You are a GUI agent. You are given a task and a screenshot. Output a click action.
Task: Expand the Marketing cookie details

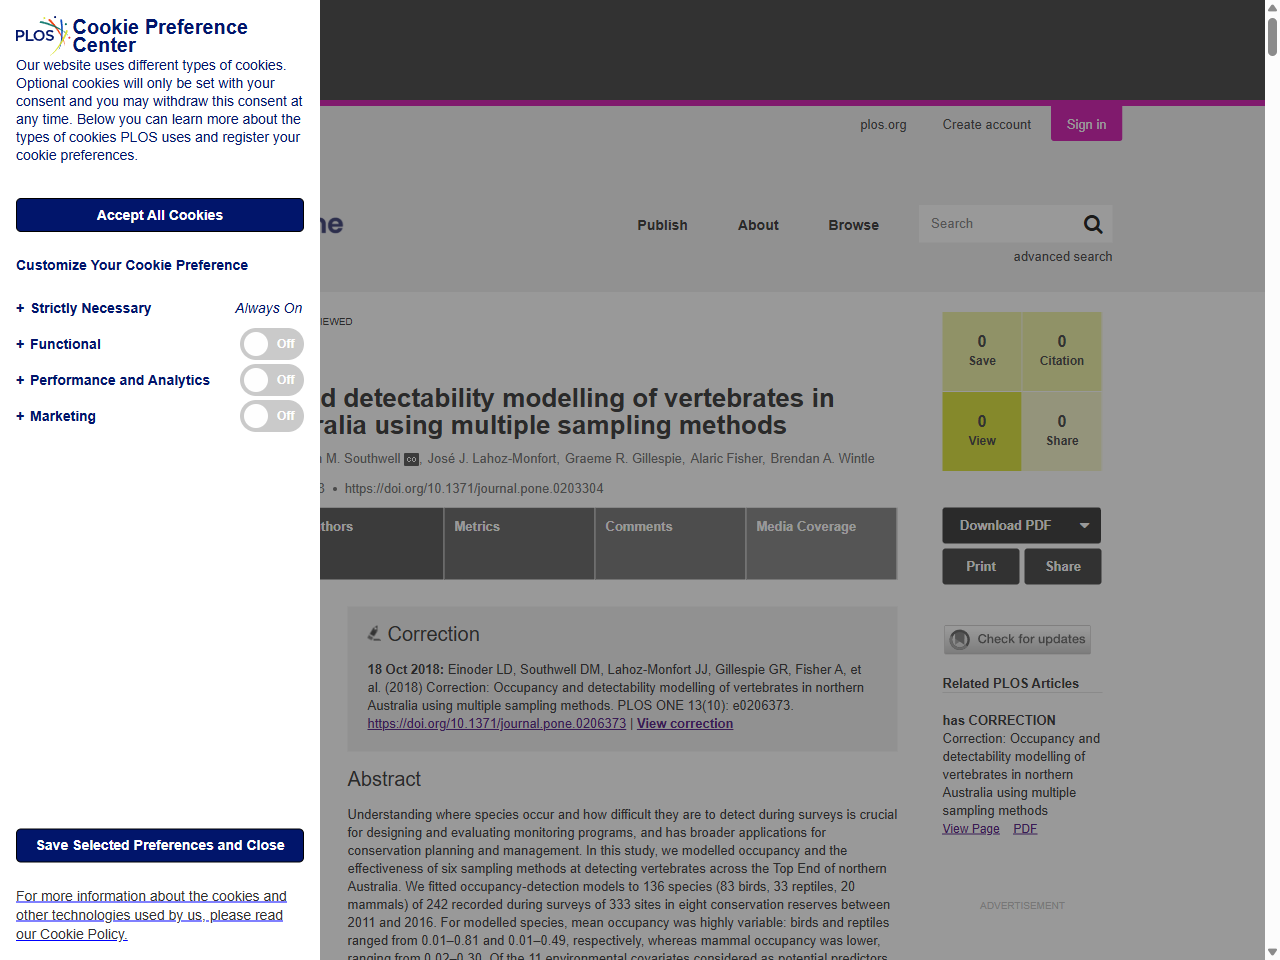click(18, 416)
